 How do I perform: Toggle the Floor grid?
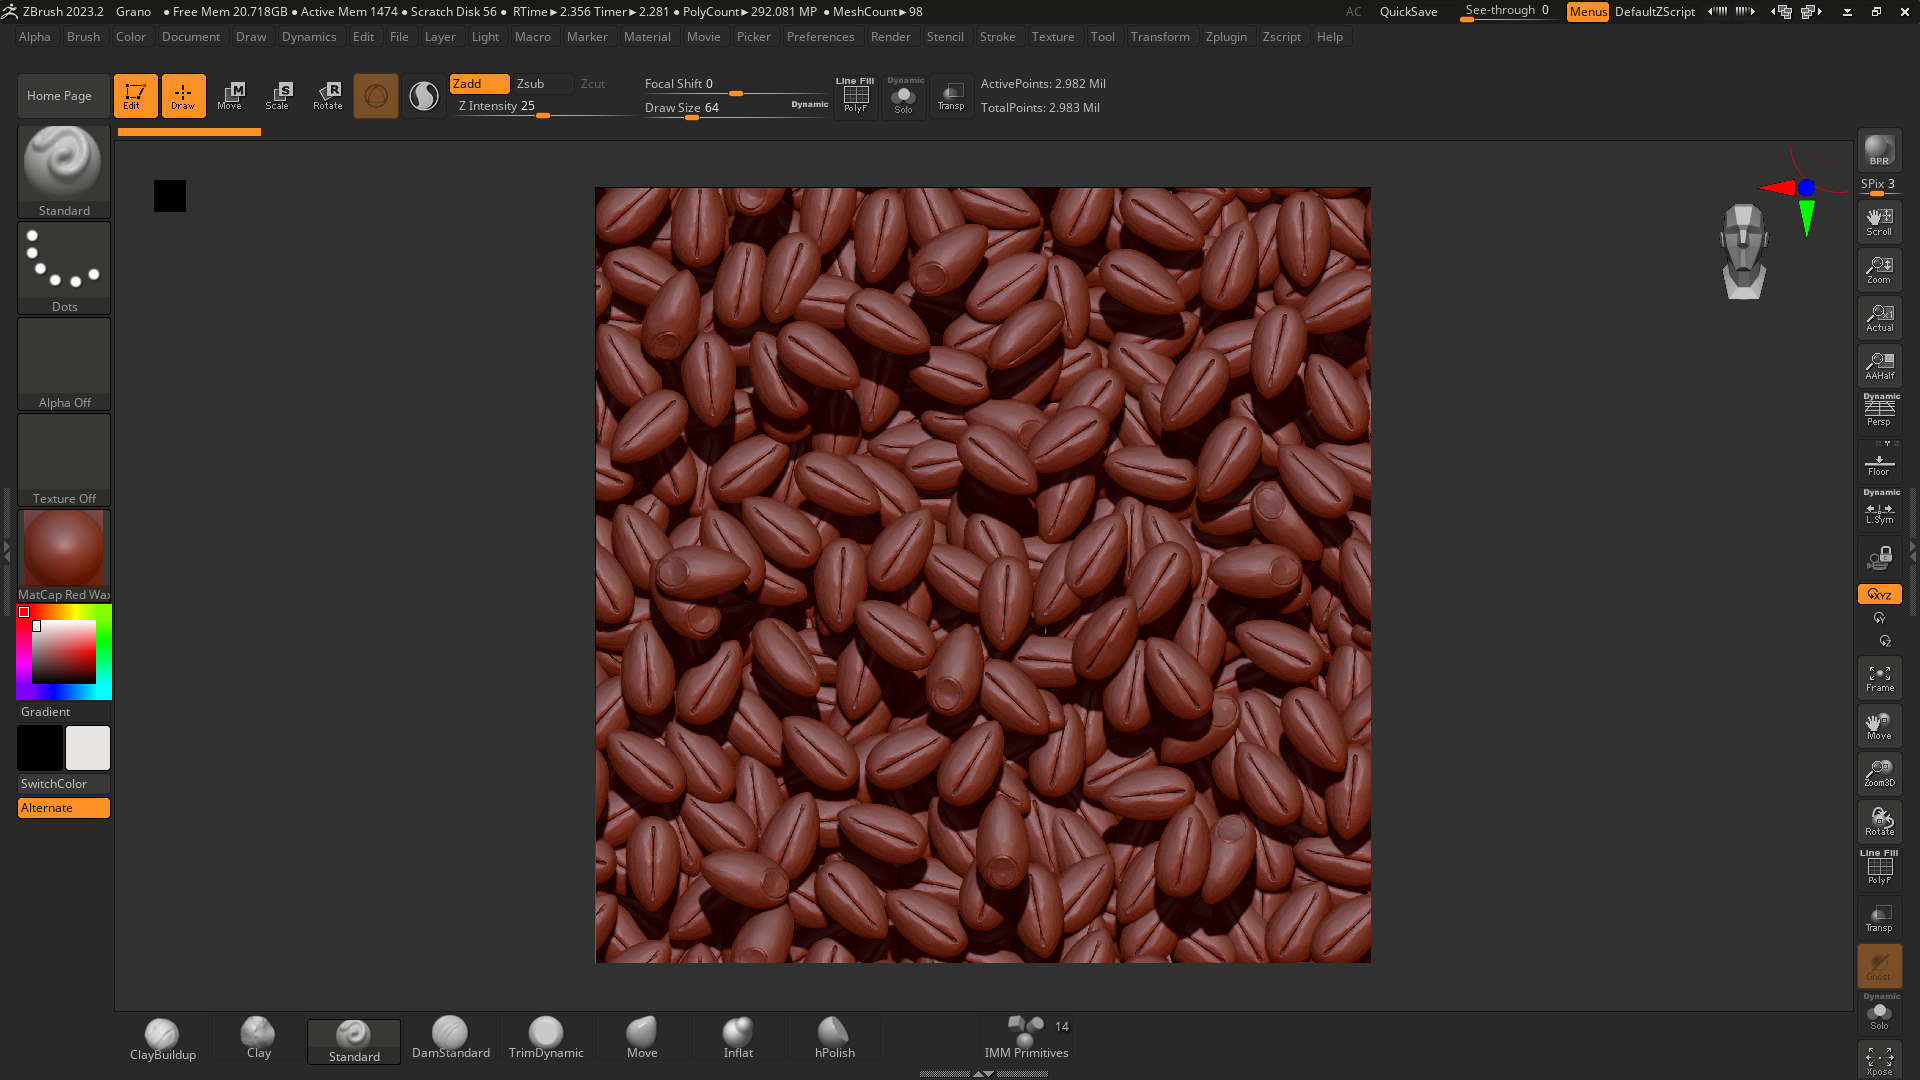(1879, 464)
